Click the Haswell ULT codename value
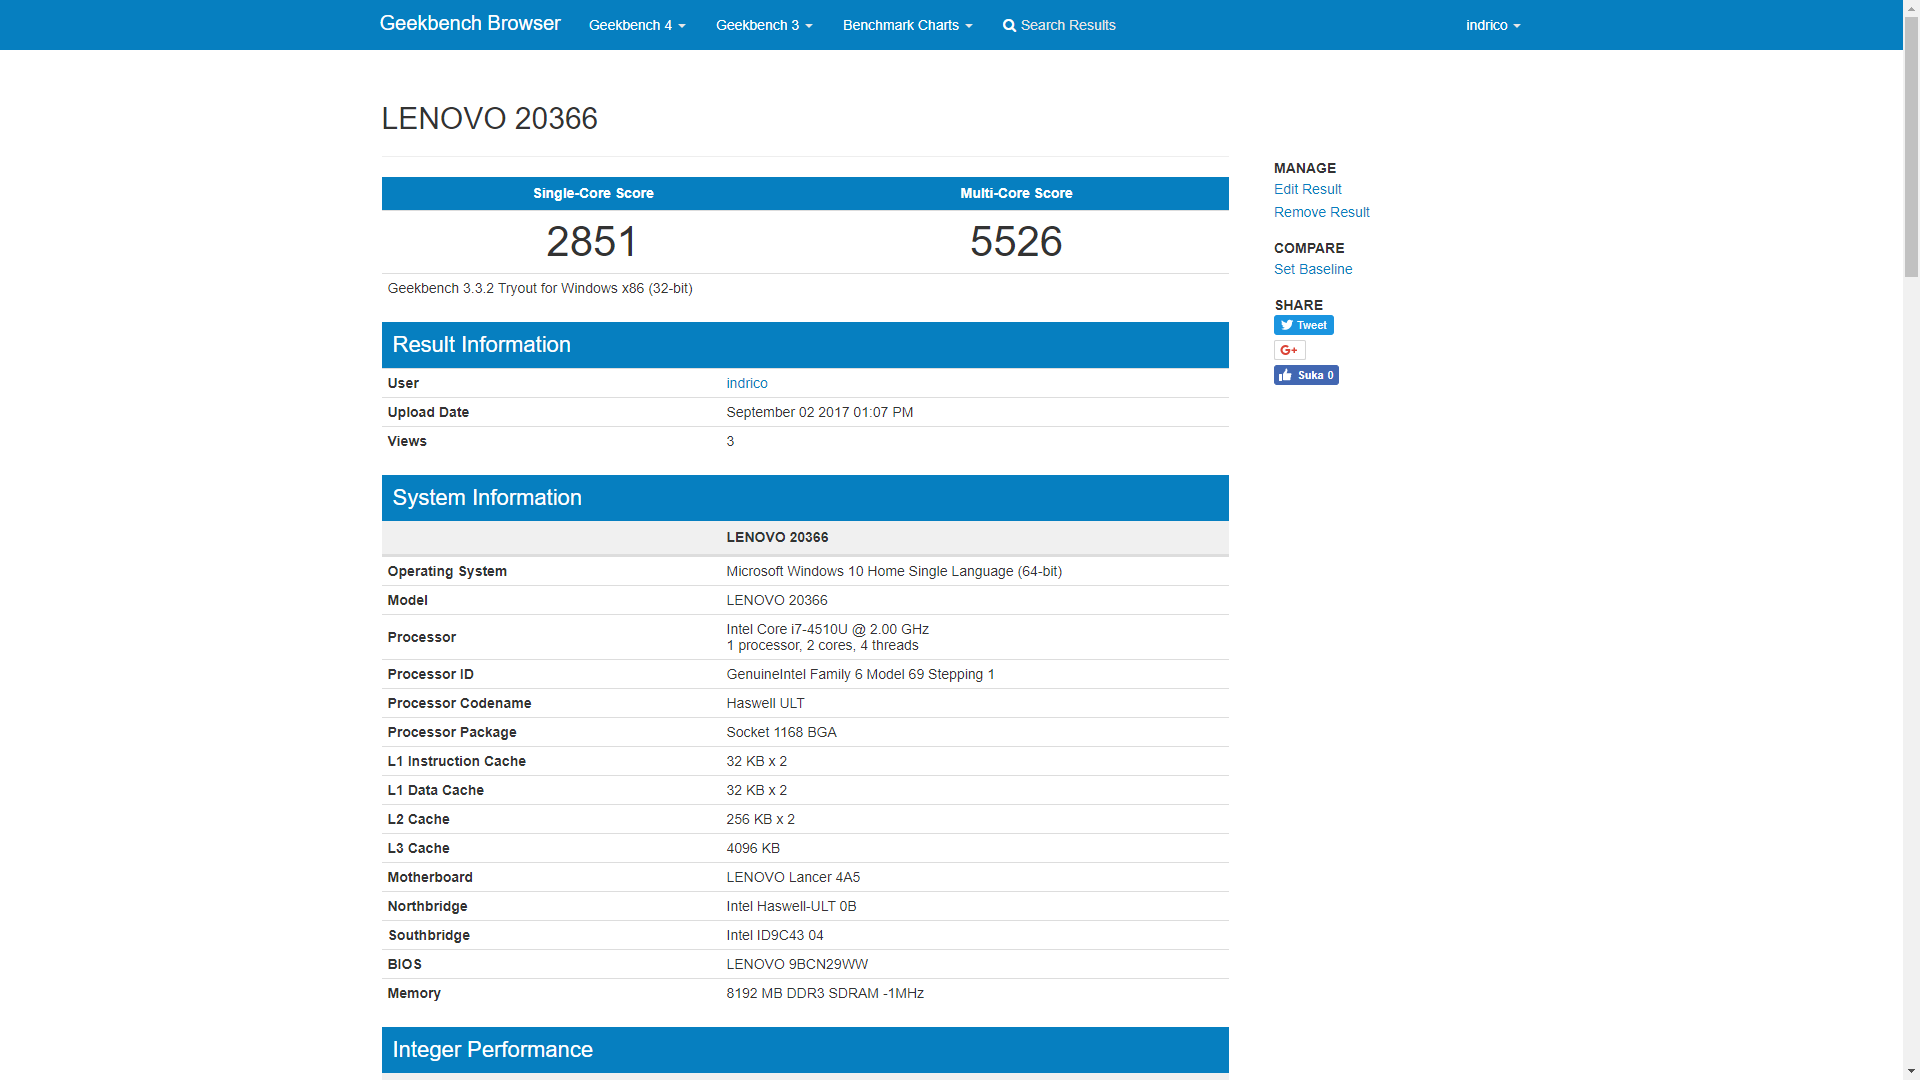Screen dimensions: 1920x1080 tap(765, 703)
